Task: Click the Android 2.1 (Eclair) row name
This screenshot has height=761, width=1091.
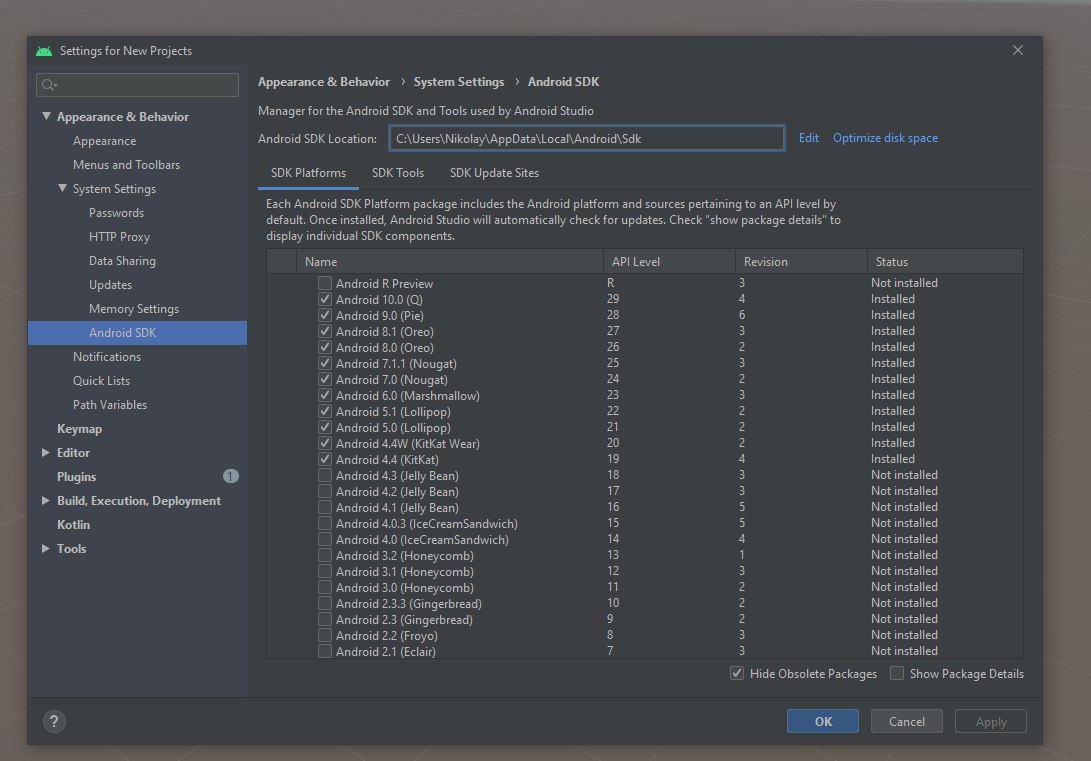Action: point(385,652)
